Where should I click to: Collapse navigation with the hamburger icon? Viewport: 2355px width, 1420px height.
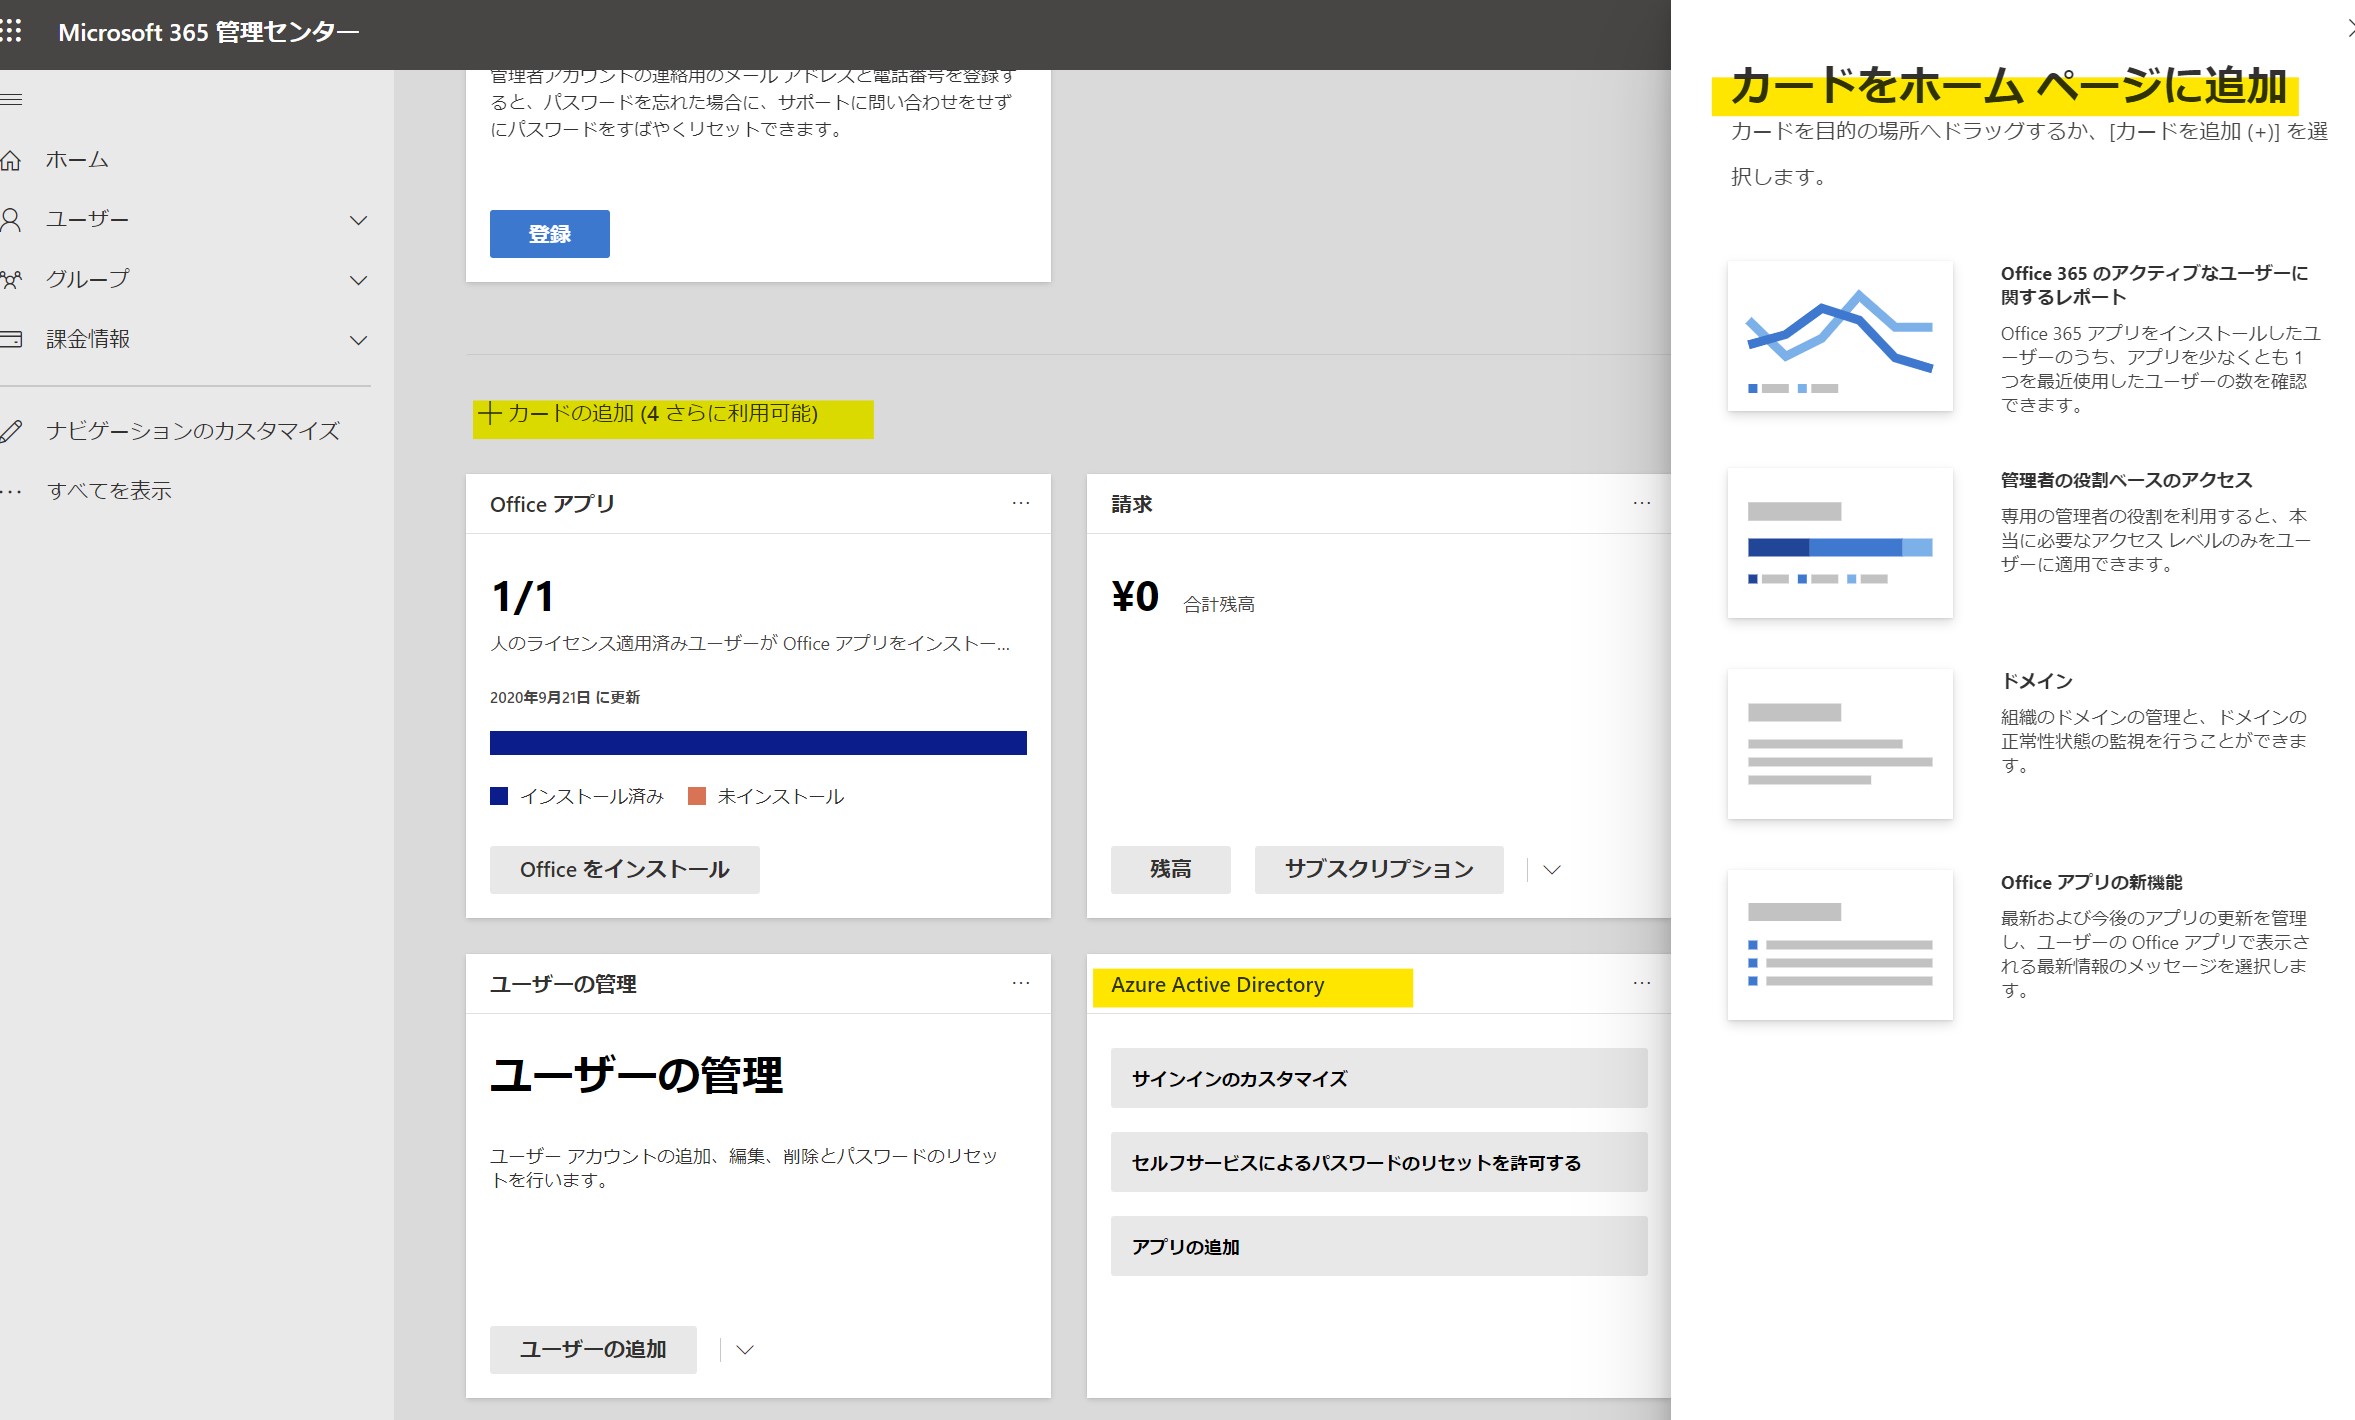coord(11,99)
